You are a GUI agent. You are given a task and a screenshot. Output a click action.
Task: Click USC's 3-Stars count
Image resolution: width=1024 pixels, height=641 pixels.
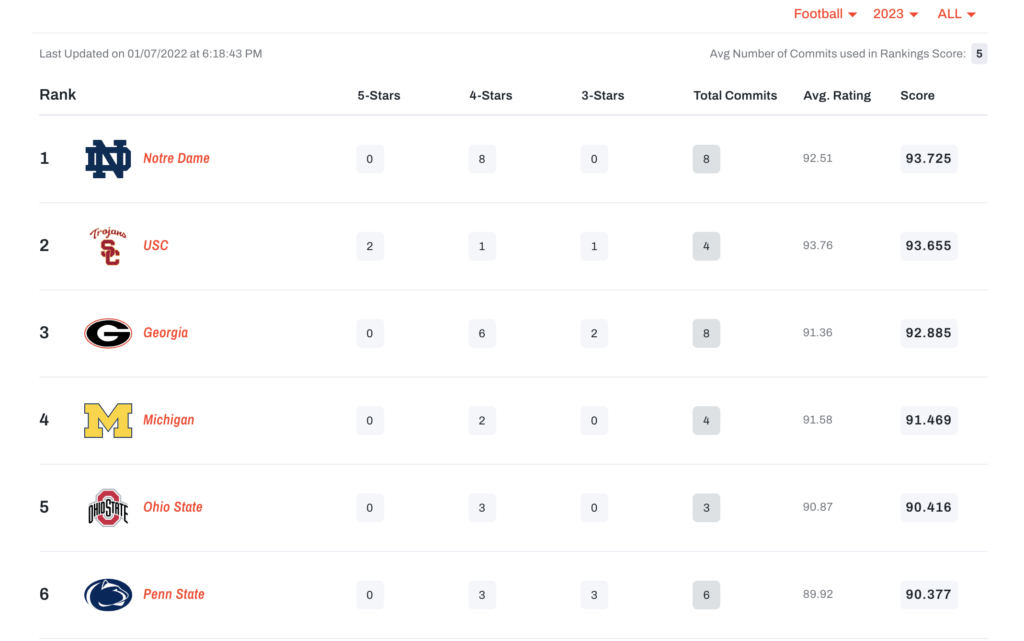pos(594,246)
